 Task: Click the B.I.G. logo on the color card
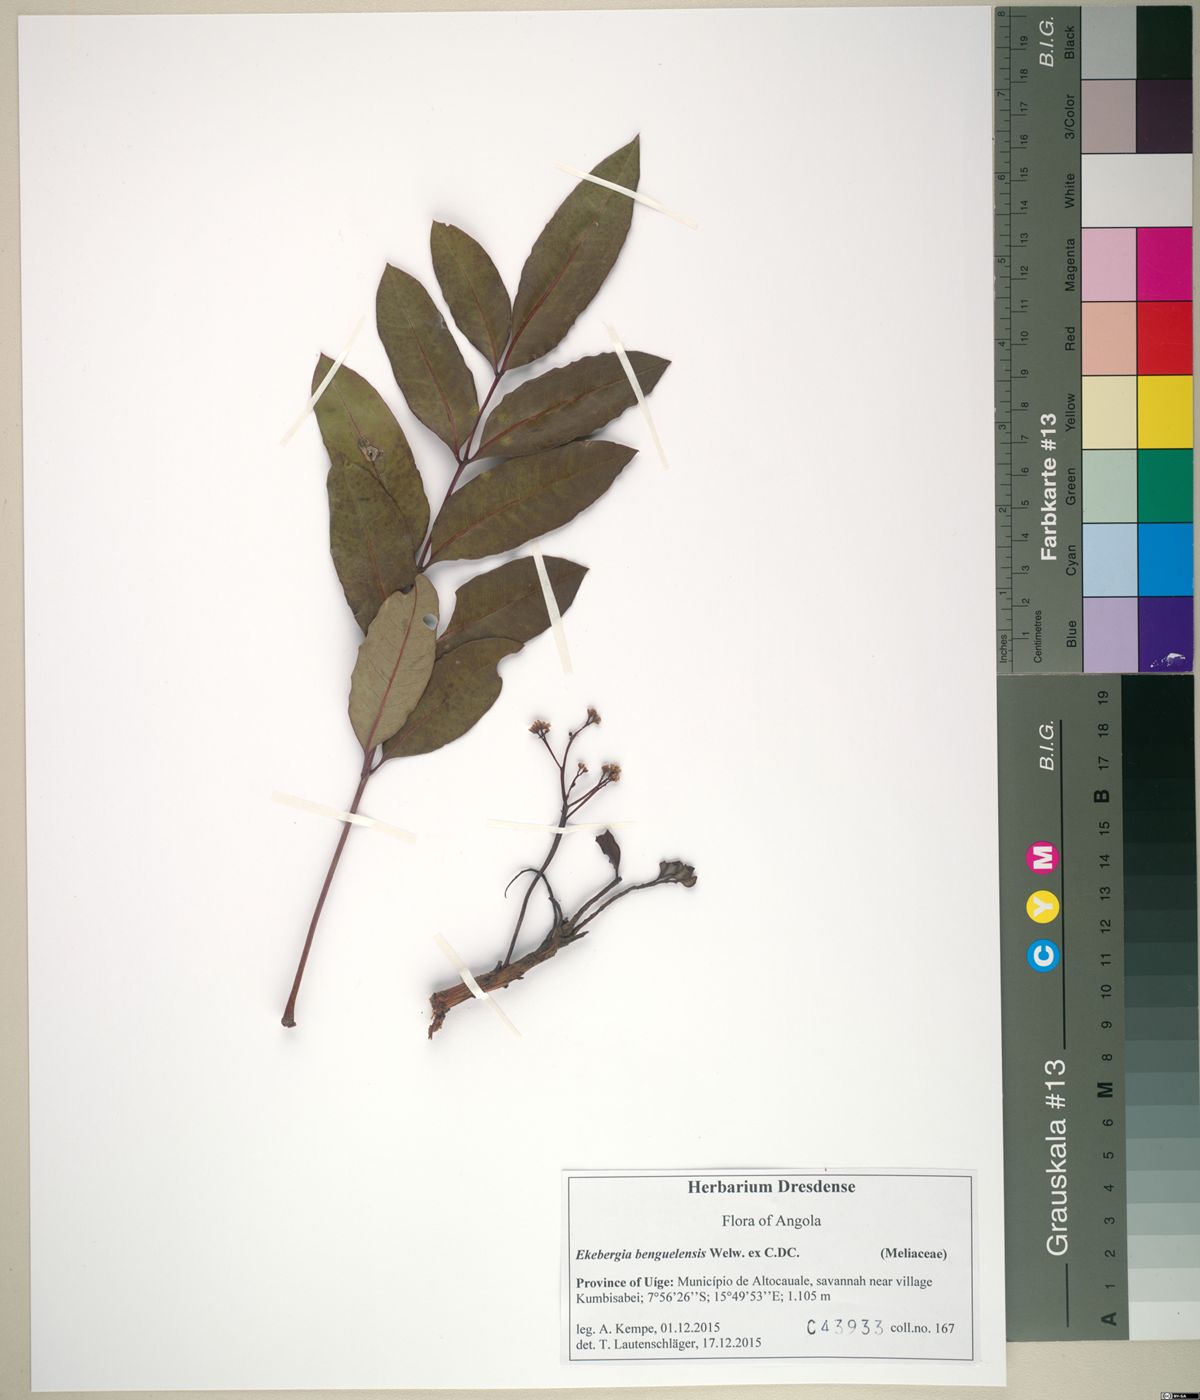[x=1047, y=44]
